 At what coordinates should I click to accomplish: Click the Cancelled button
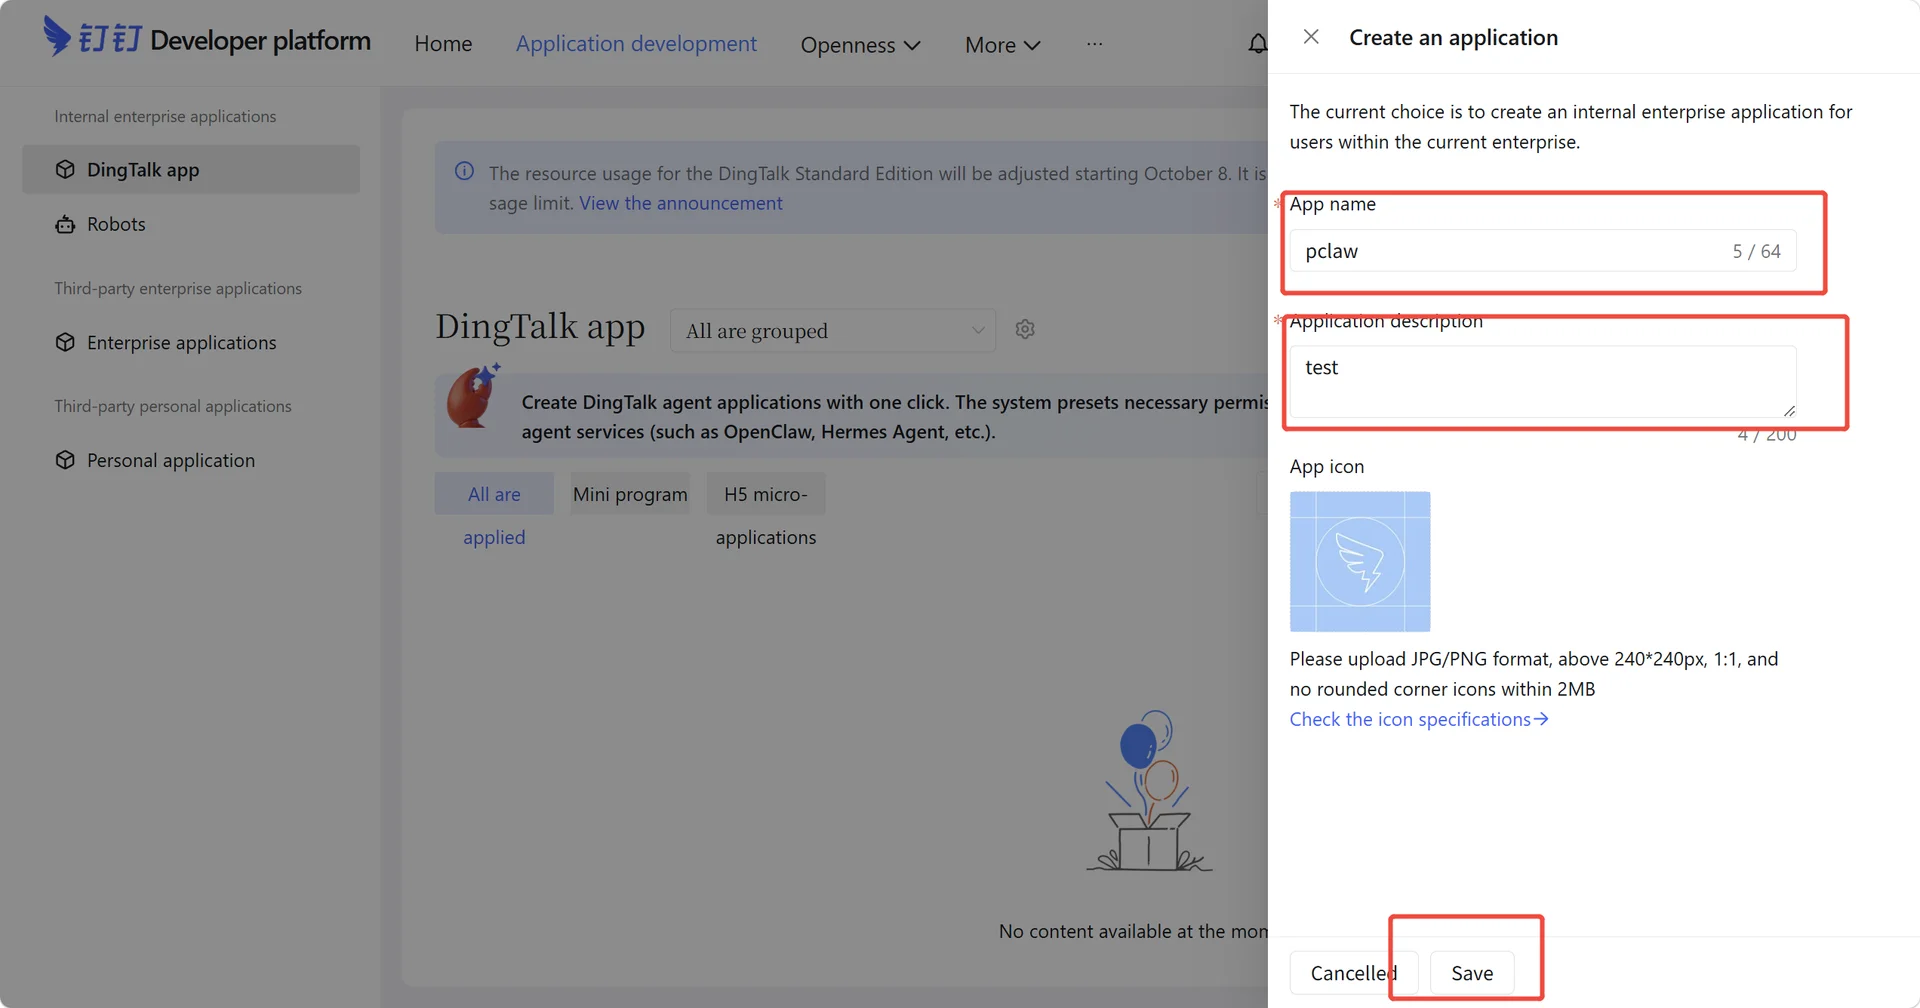1354,973
